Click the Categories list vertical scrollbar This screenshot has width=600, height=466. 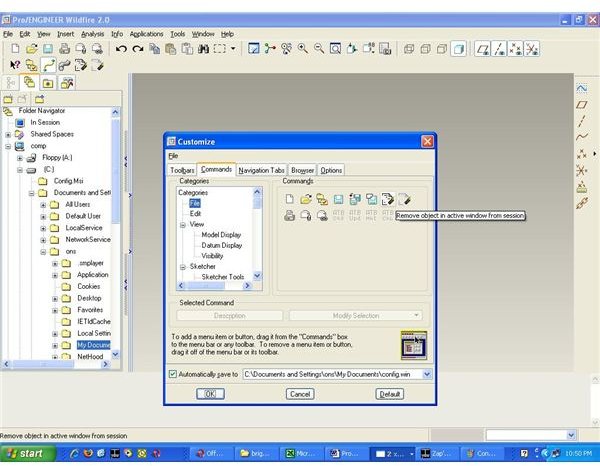point(257,232)
